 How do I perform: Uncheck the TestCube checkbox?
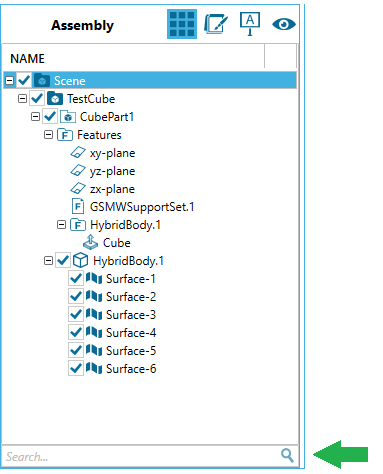tap(37, 99)
